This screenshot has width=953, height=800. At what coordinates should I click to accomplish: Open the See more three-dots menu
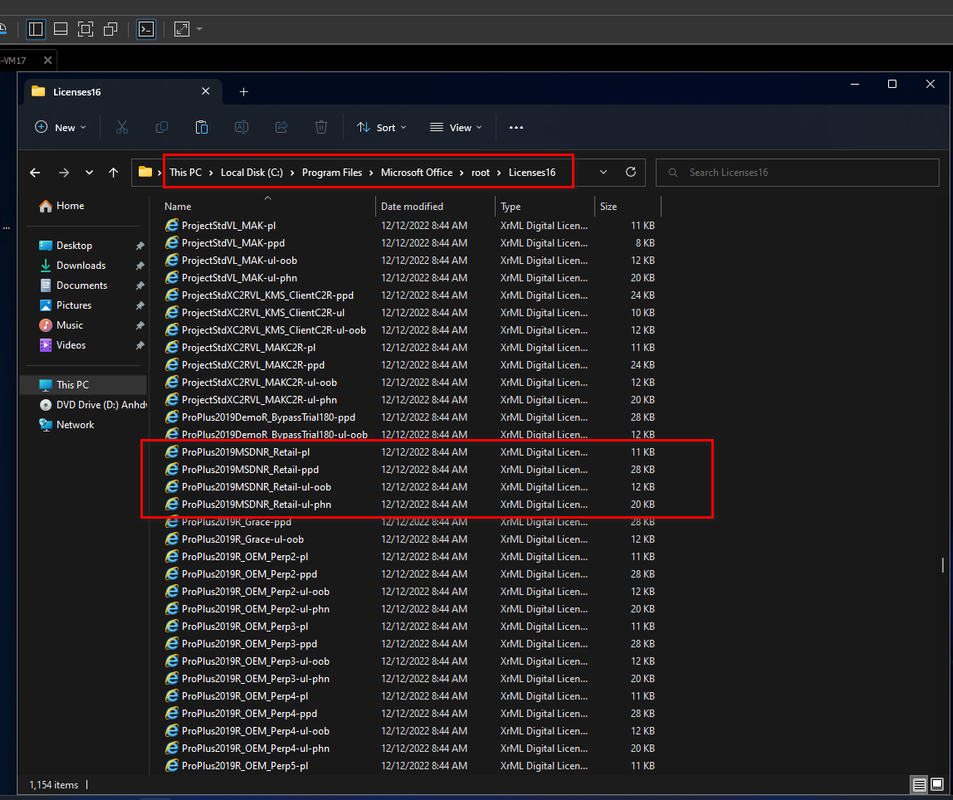pyautogui.click(x=516, y=128)
